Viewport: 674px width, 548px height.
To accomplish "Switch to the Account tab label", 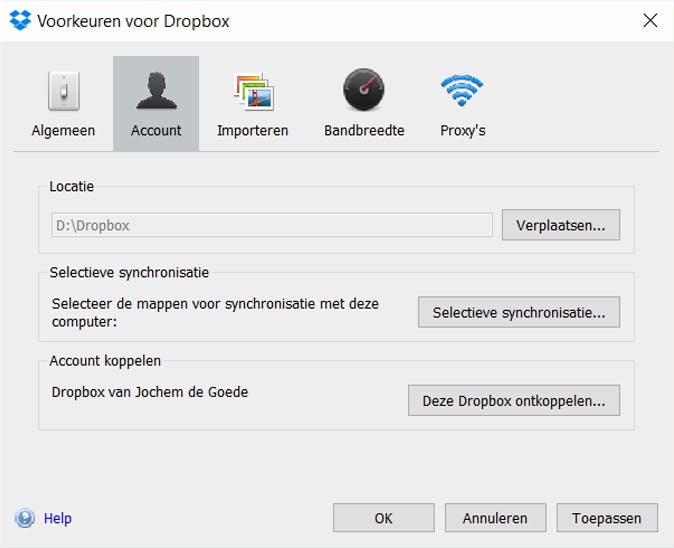I will (x=156, y=130).
